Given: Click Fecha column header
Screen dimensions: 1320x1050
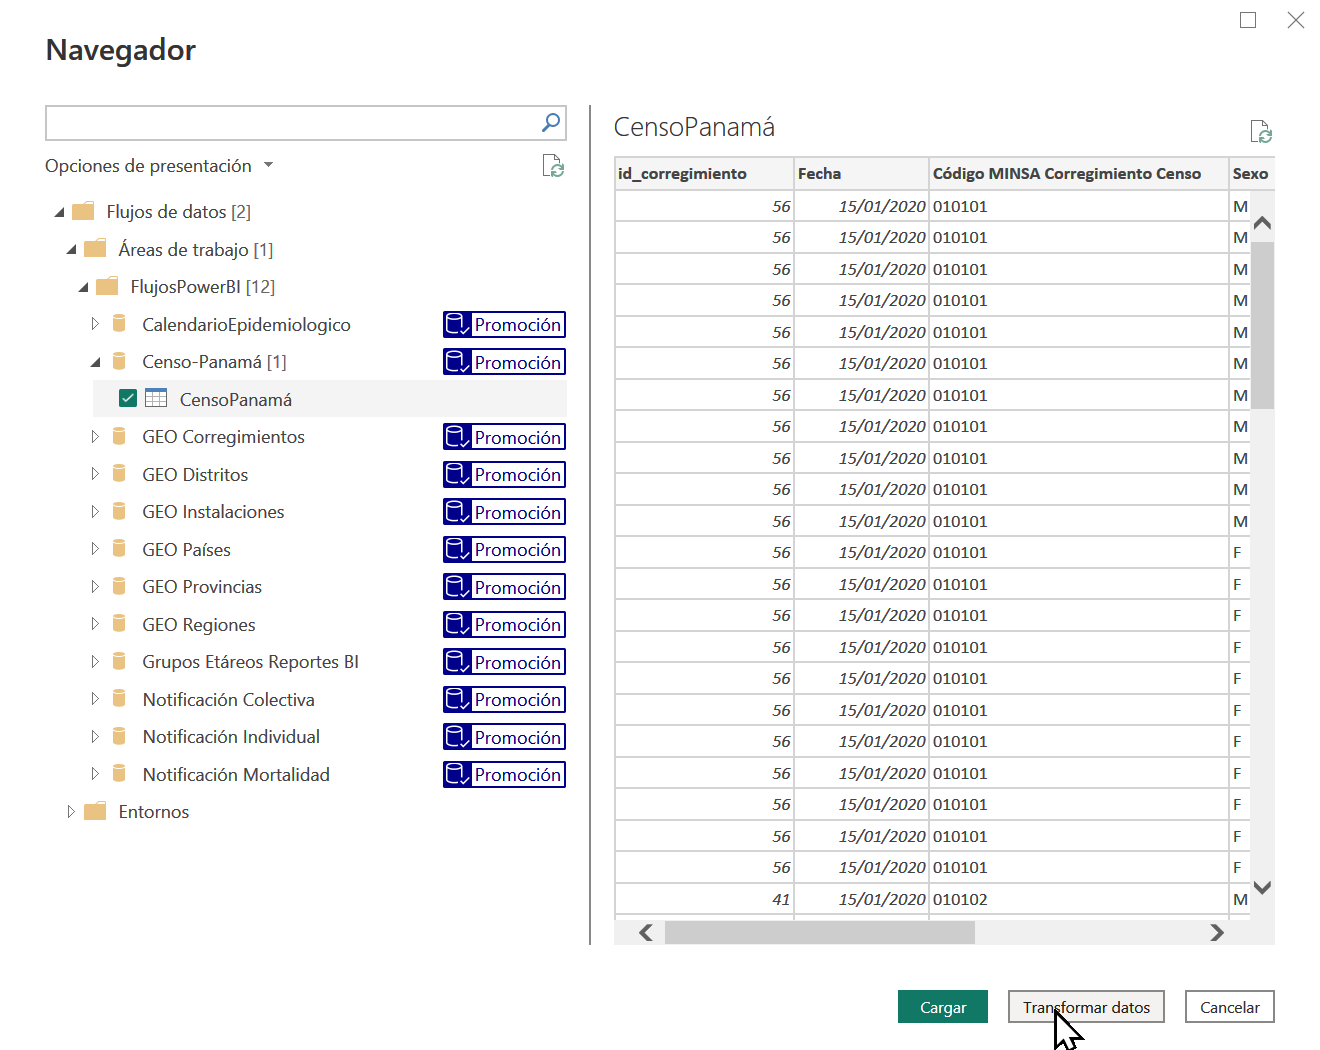Looking at the screenshot, I should [862, 173].
